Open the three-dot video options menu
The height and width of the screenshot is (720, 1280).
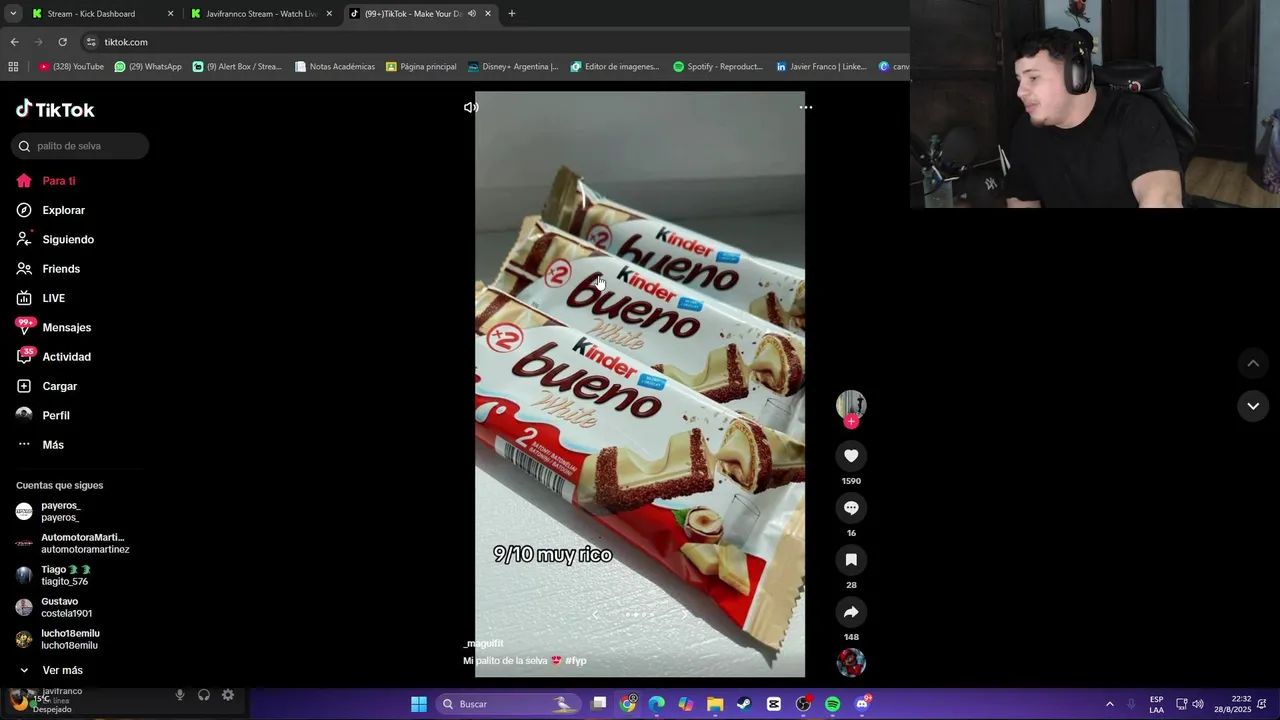tap(806, 107)
